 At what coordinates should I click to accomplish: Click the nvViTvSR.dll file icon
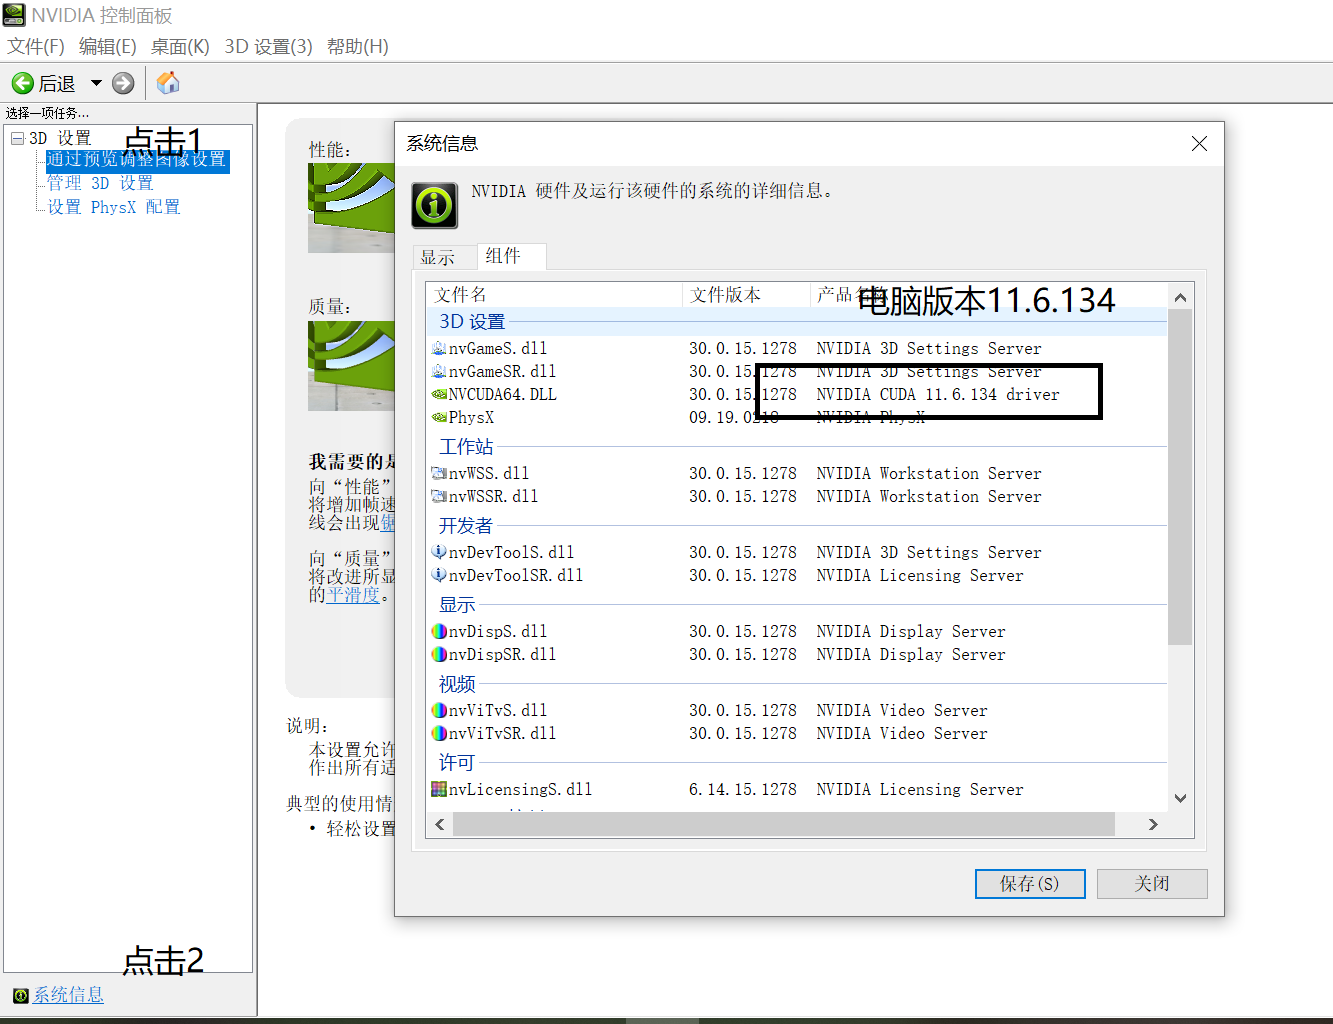pyautogui.click(x=439, y=733)
